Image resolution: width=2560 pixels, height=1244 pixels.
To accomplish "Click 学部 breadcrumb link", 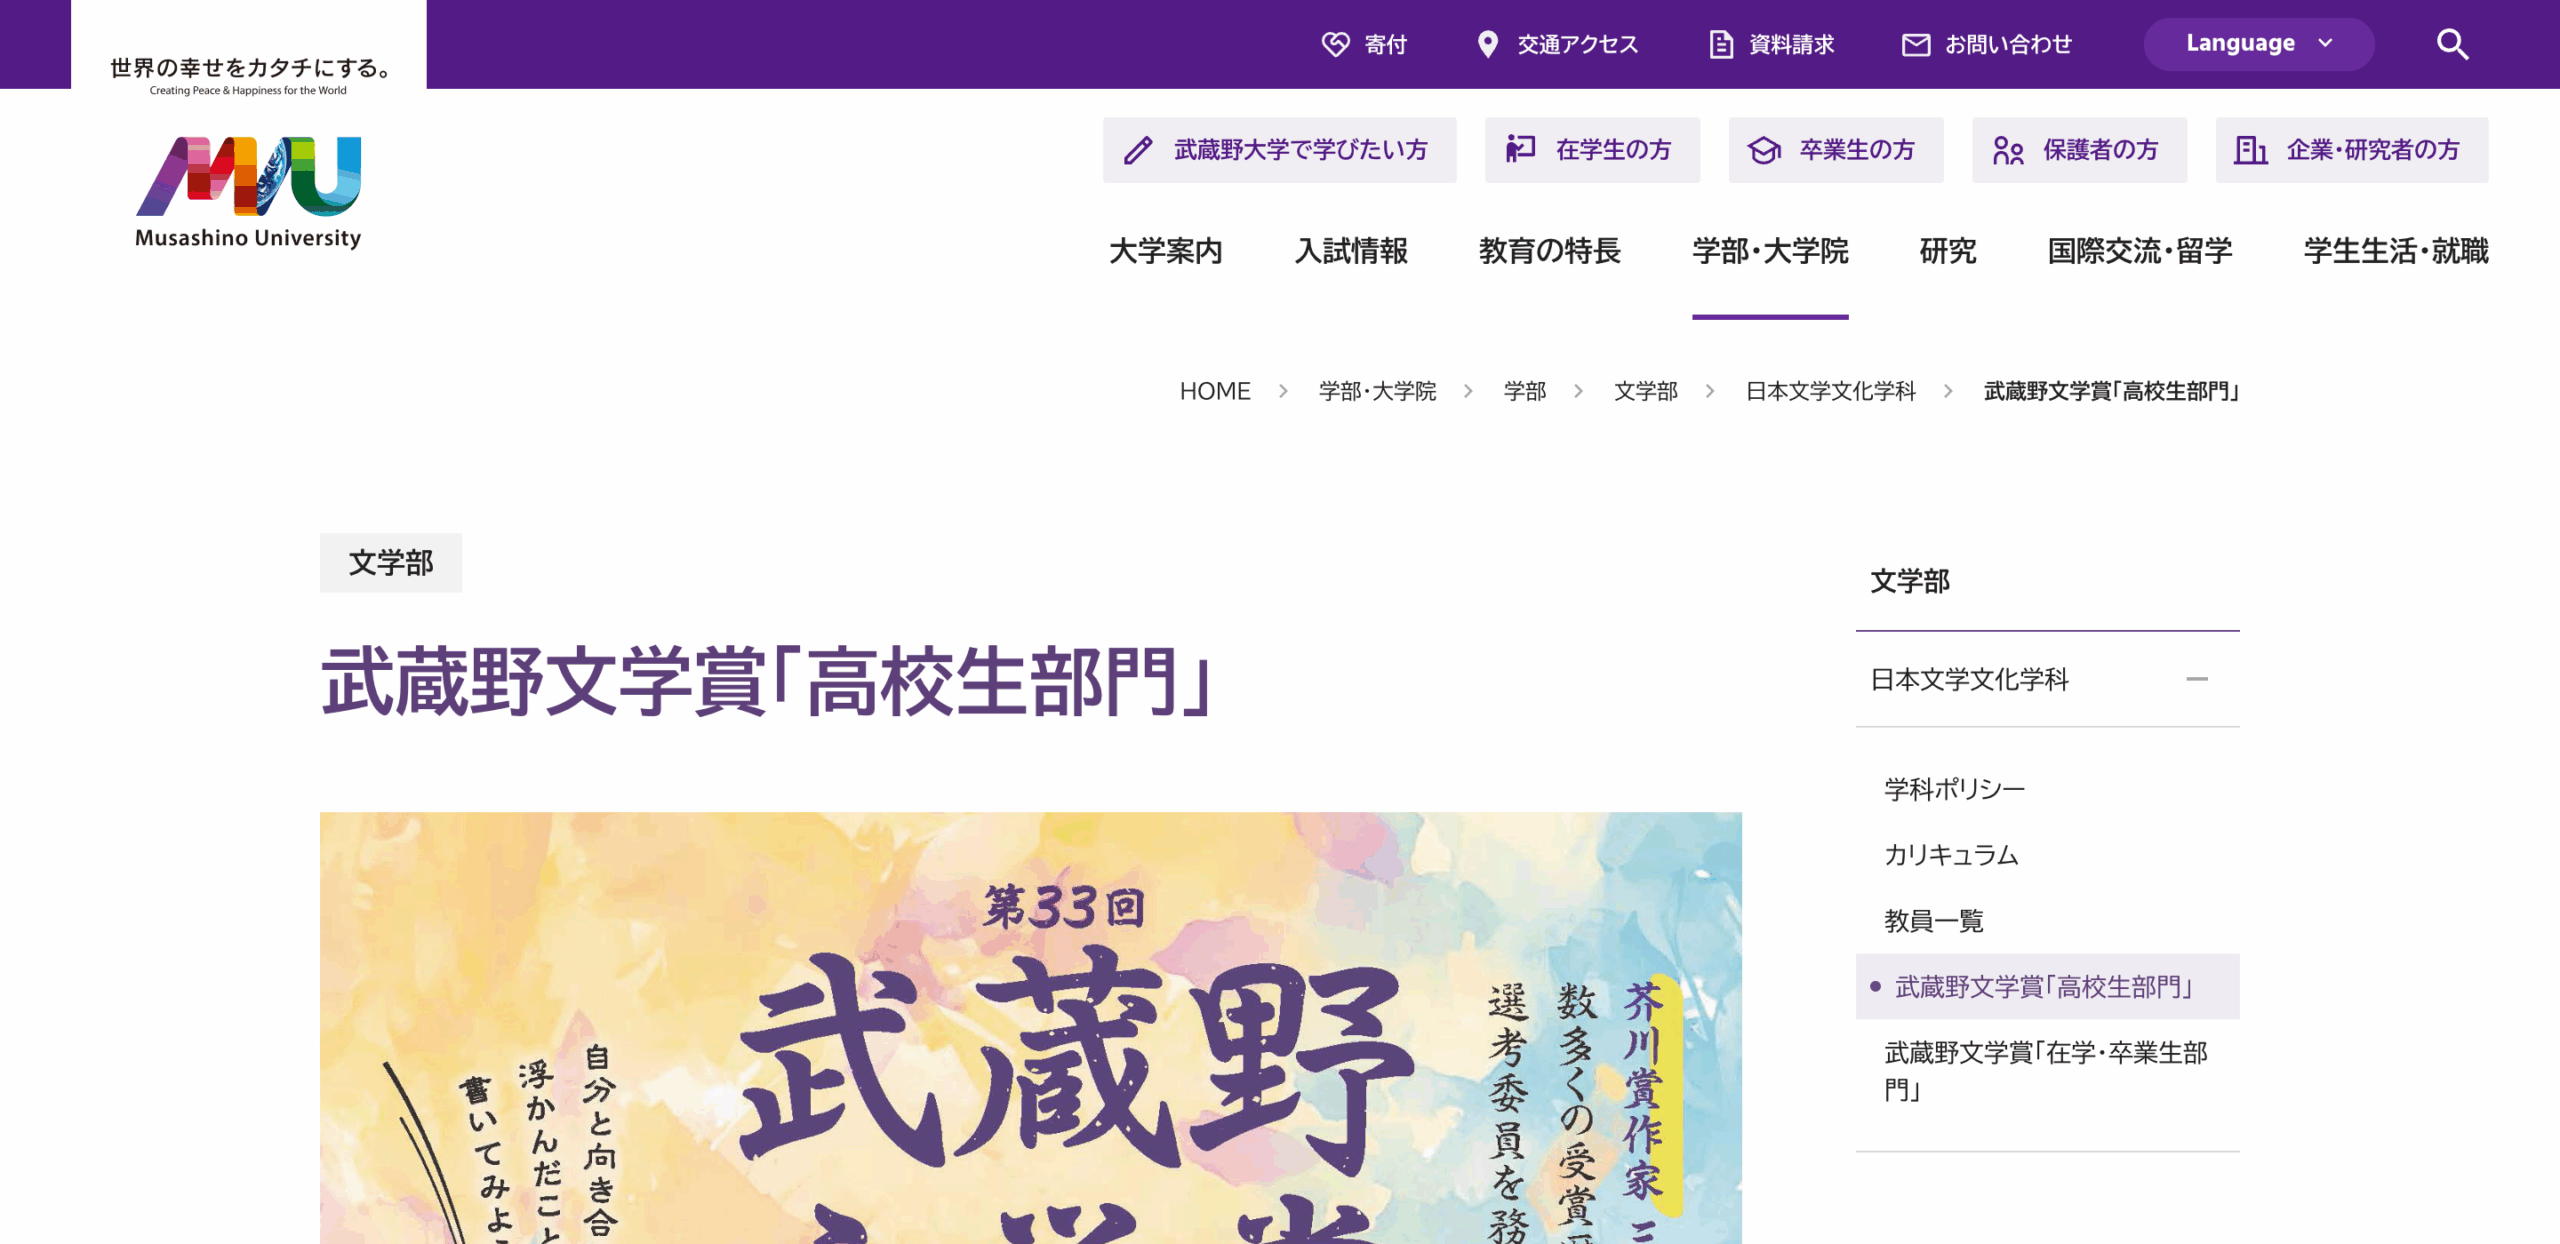I will pyautogui.click(x=1525, y=391).
